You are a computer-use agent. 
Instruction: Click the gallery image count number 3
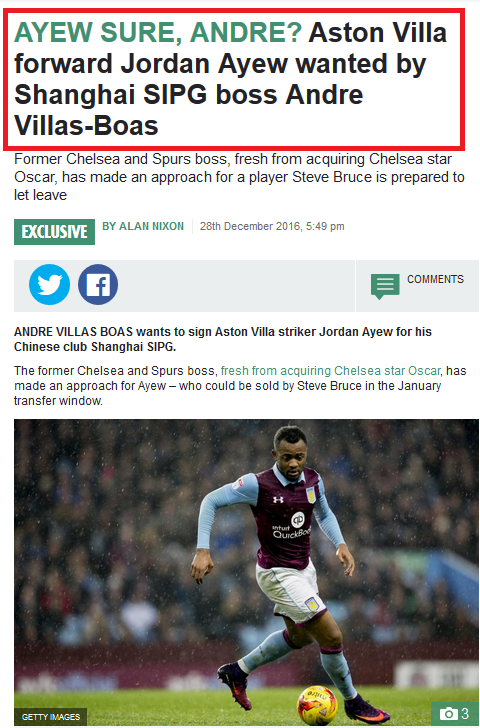[465, 714]
